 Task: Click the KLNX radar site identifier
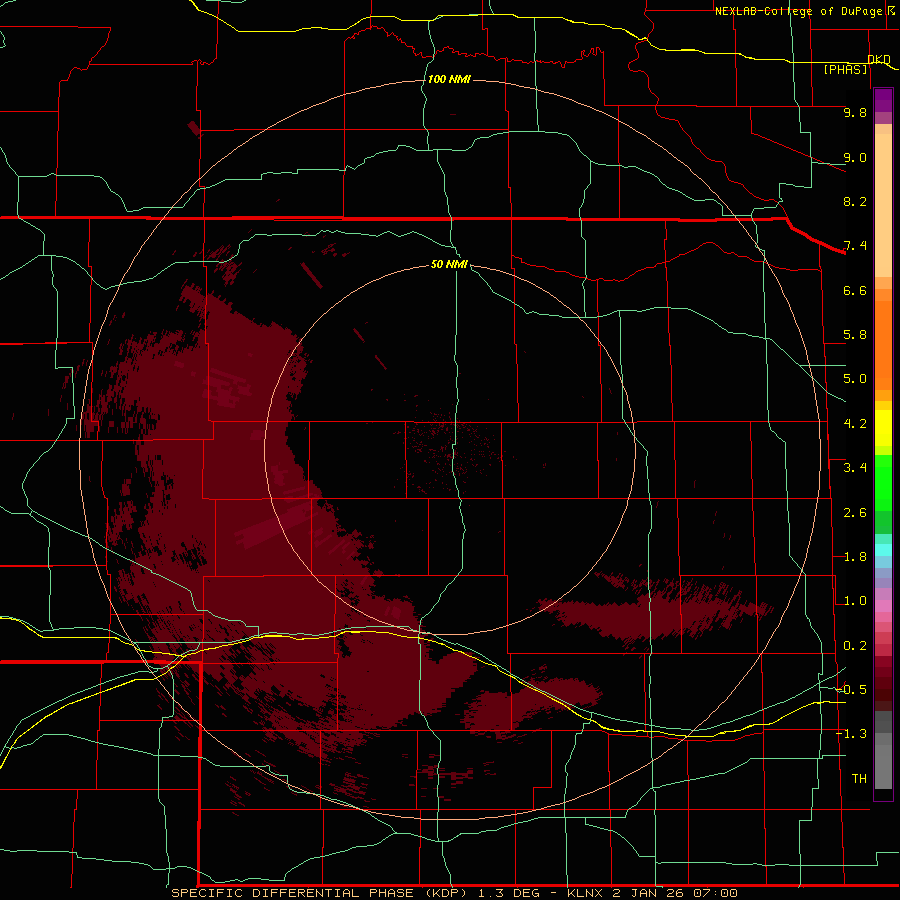pyautogui.click(x=585, y=893)
